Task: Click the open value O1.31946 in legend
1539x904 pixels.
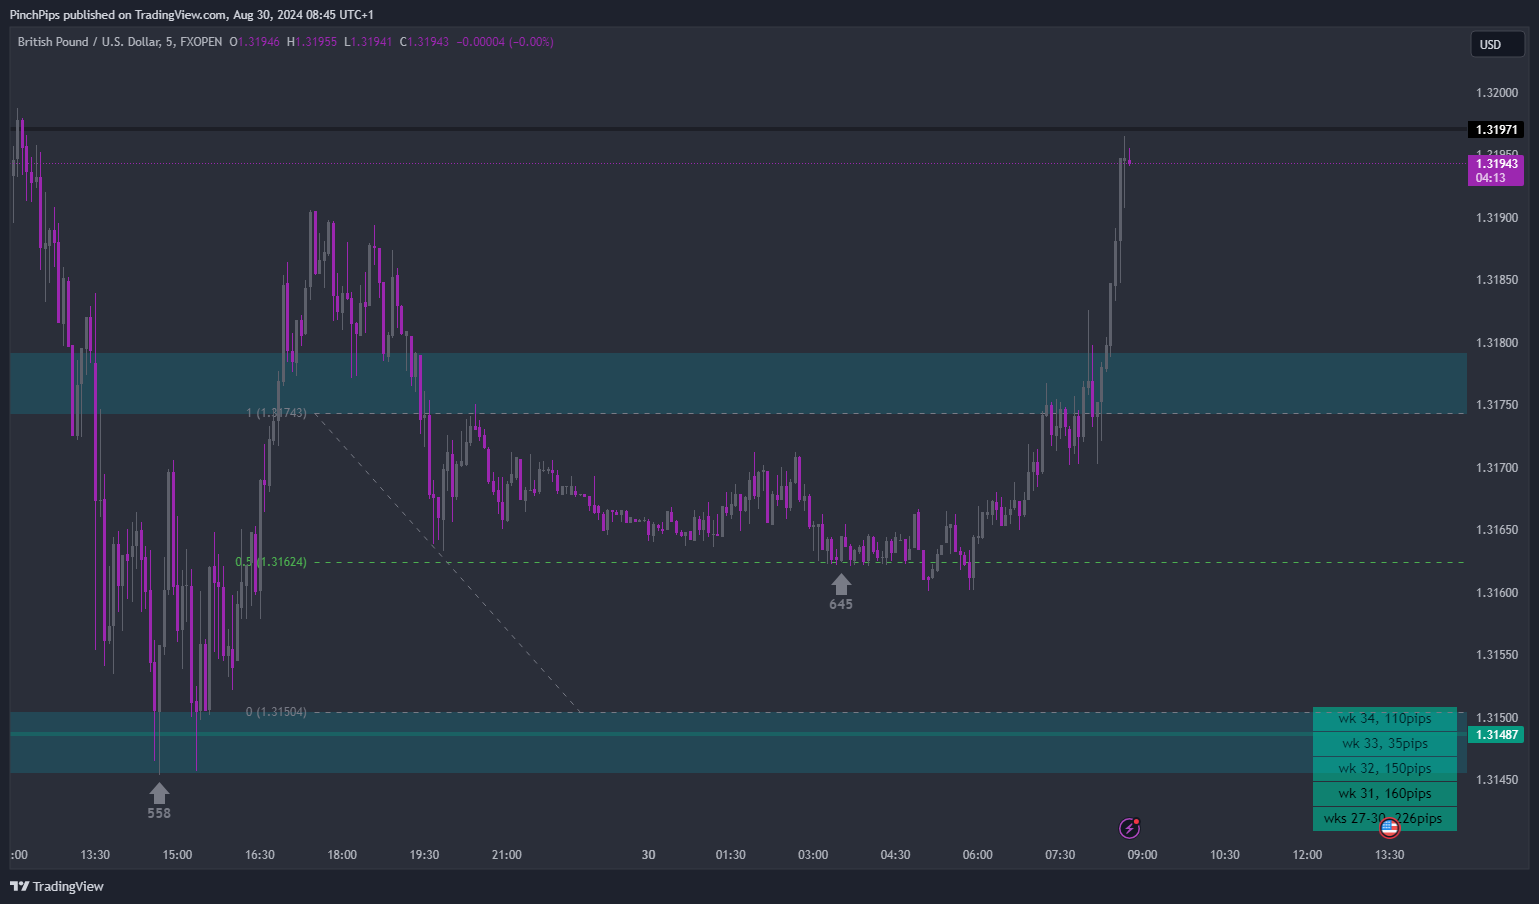Action: click(x=254, y=42)
